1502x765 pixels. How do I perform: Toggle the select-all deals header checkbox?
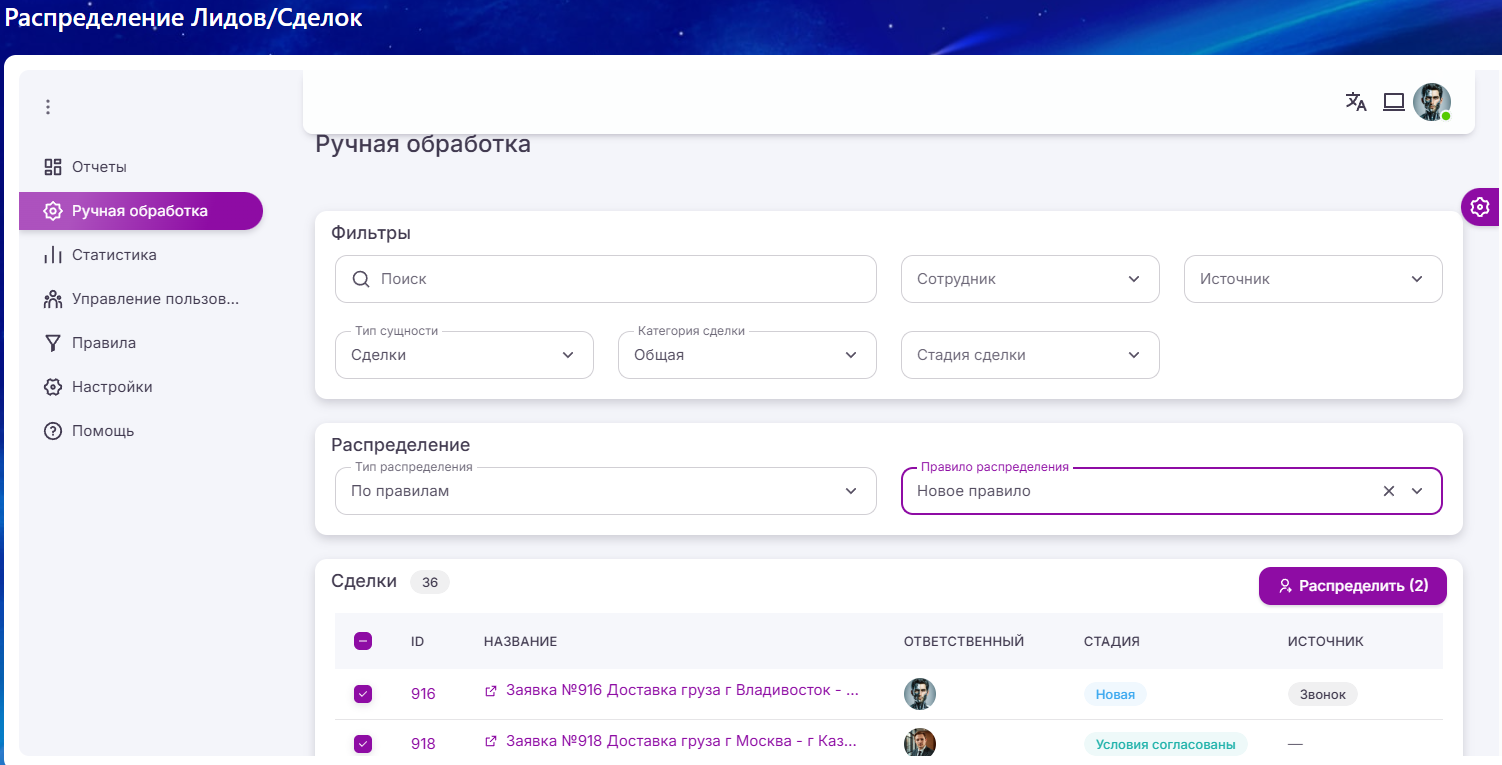coord(363,641)
